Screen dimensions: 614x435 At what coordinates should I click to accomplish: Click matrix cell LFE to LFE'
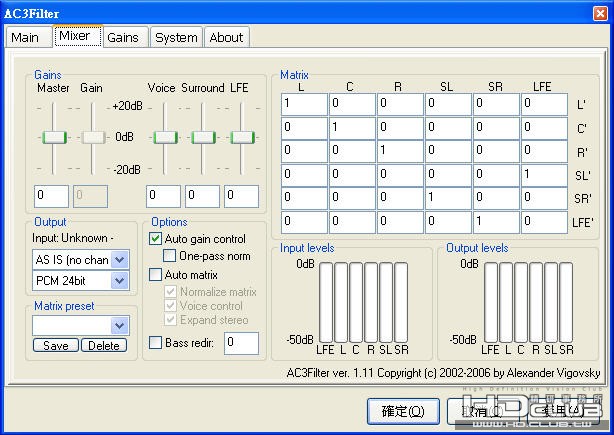pyautogui.click(x=544, y=222)
